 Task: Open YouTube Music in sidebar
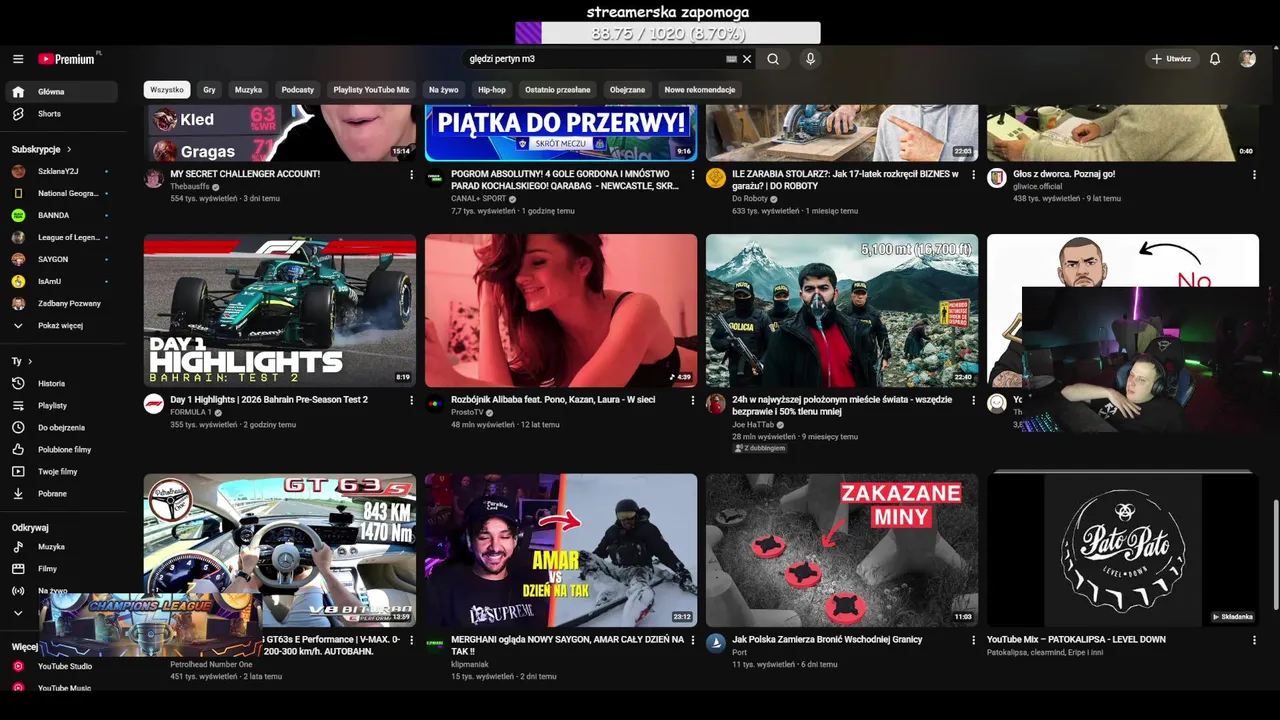click(x=64, y=688)
